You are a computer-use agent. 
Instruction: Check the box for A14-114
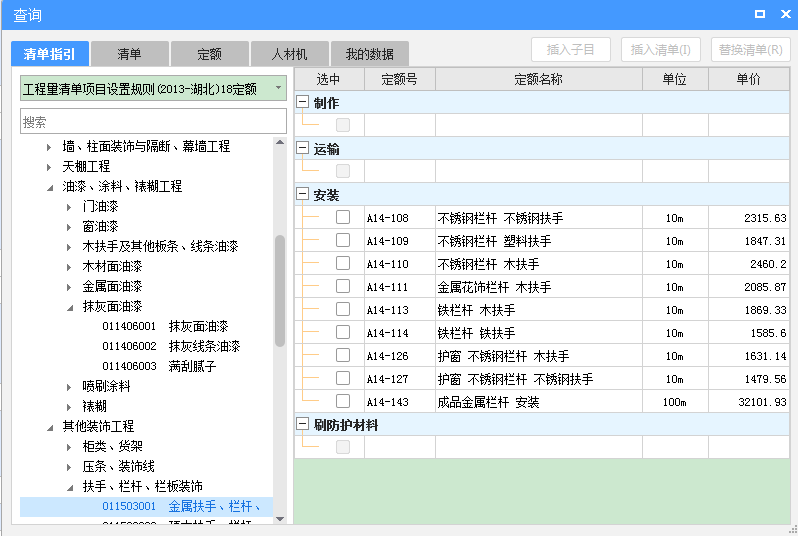click(343, 332)
